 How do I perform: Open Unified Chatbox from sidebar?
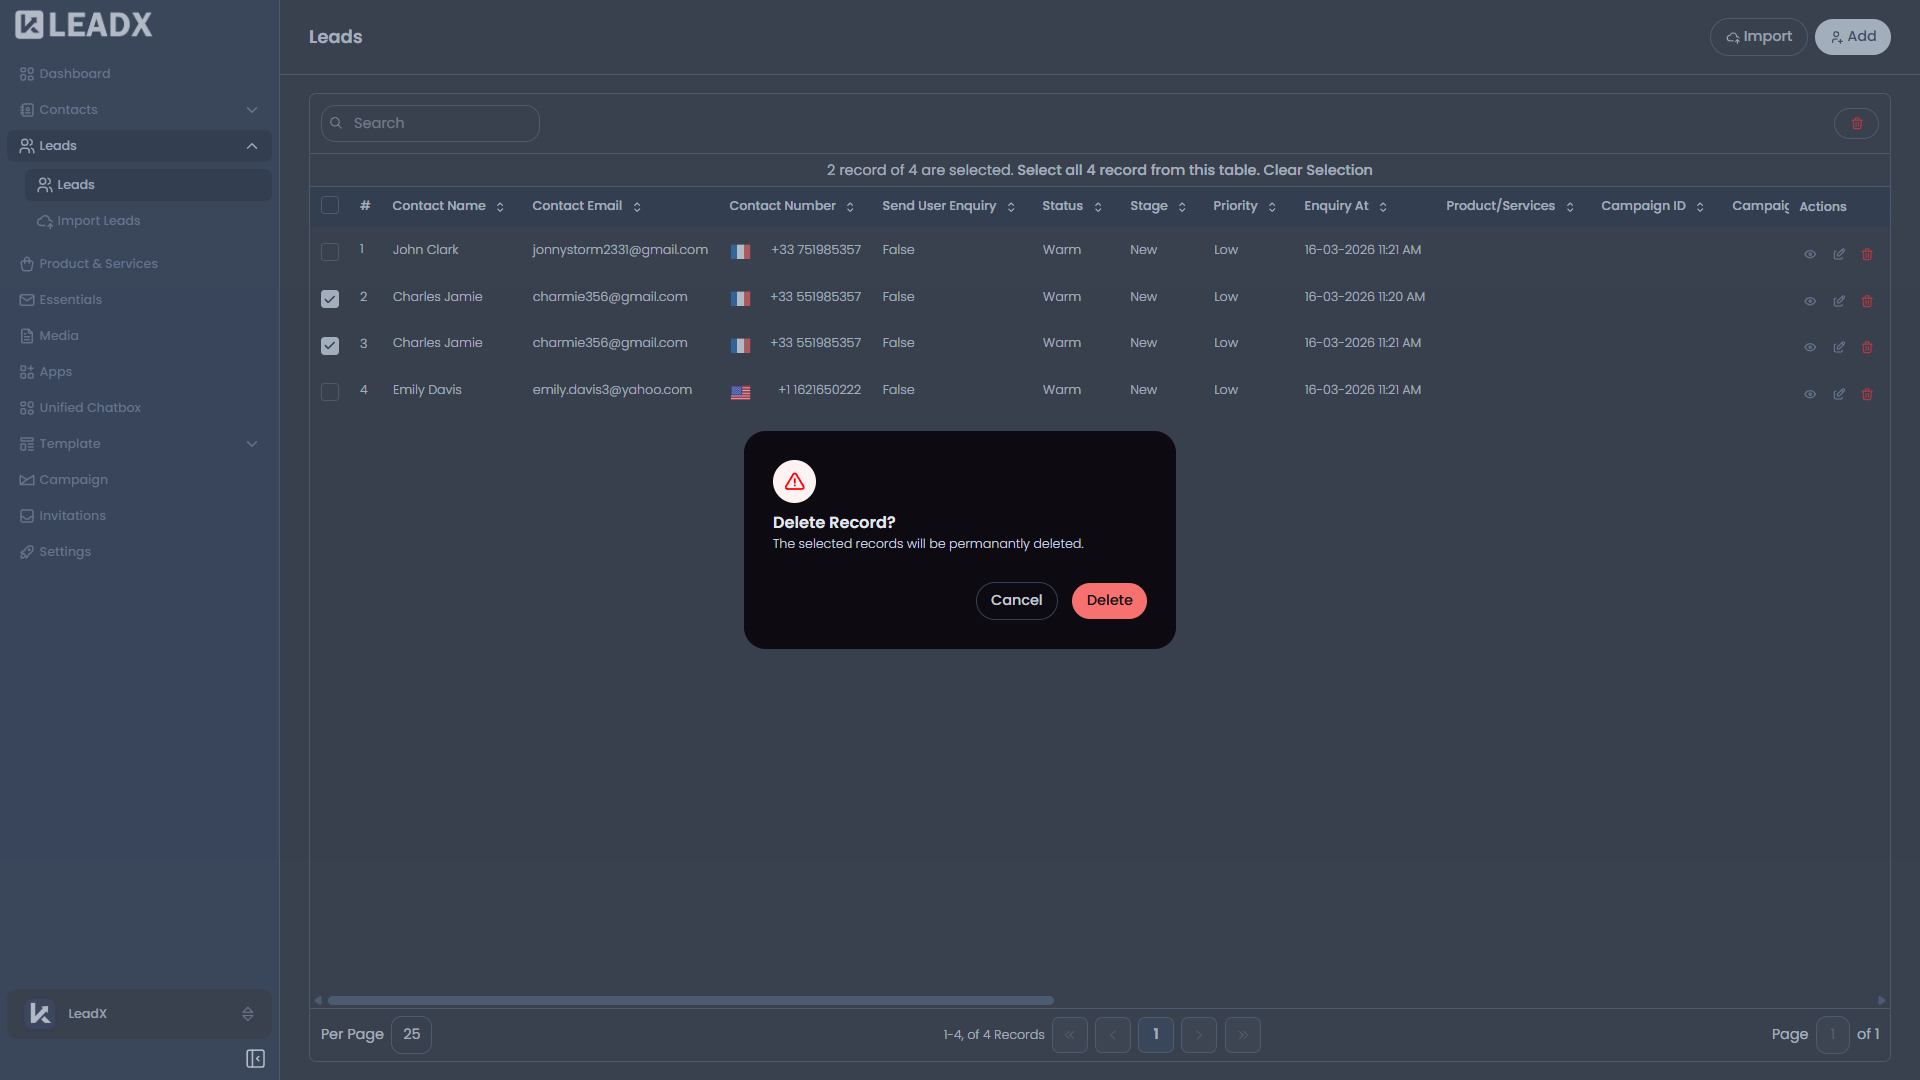[x=90, y=408]
